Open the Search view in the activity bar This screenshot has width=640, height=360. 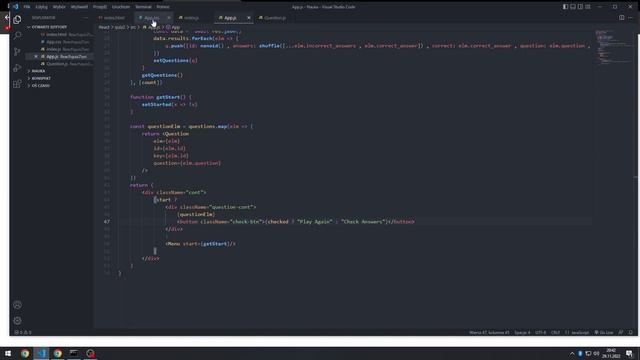pos(17,36)
